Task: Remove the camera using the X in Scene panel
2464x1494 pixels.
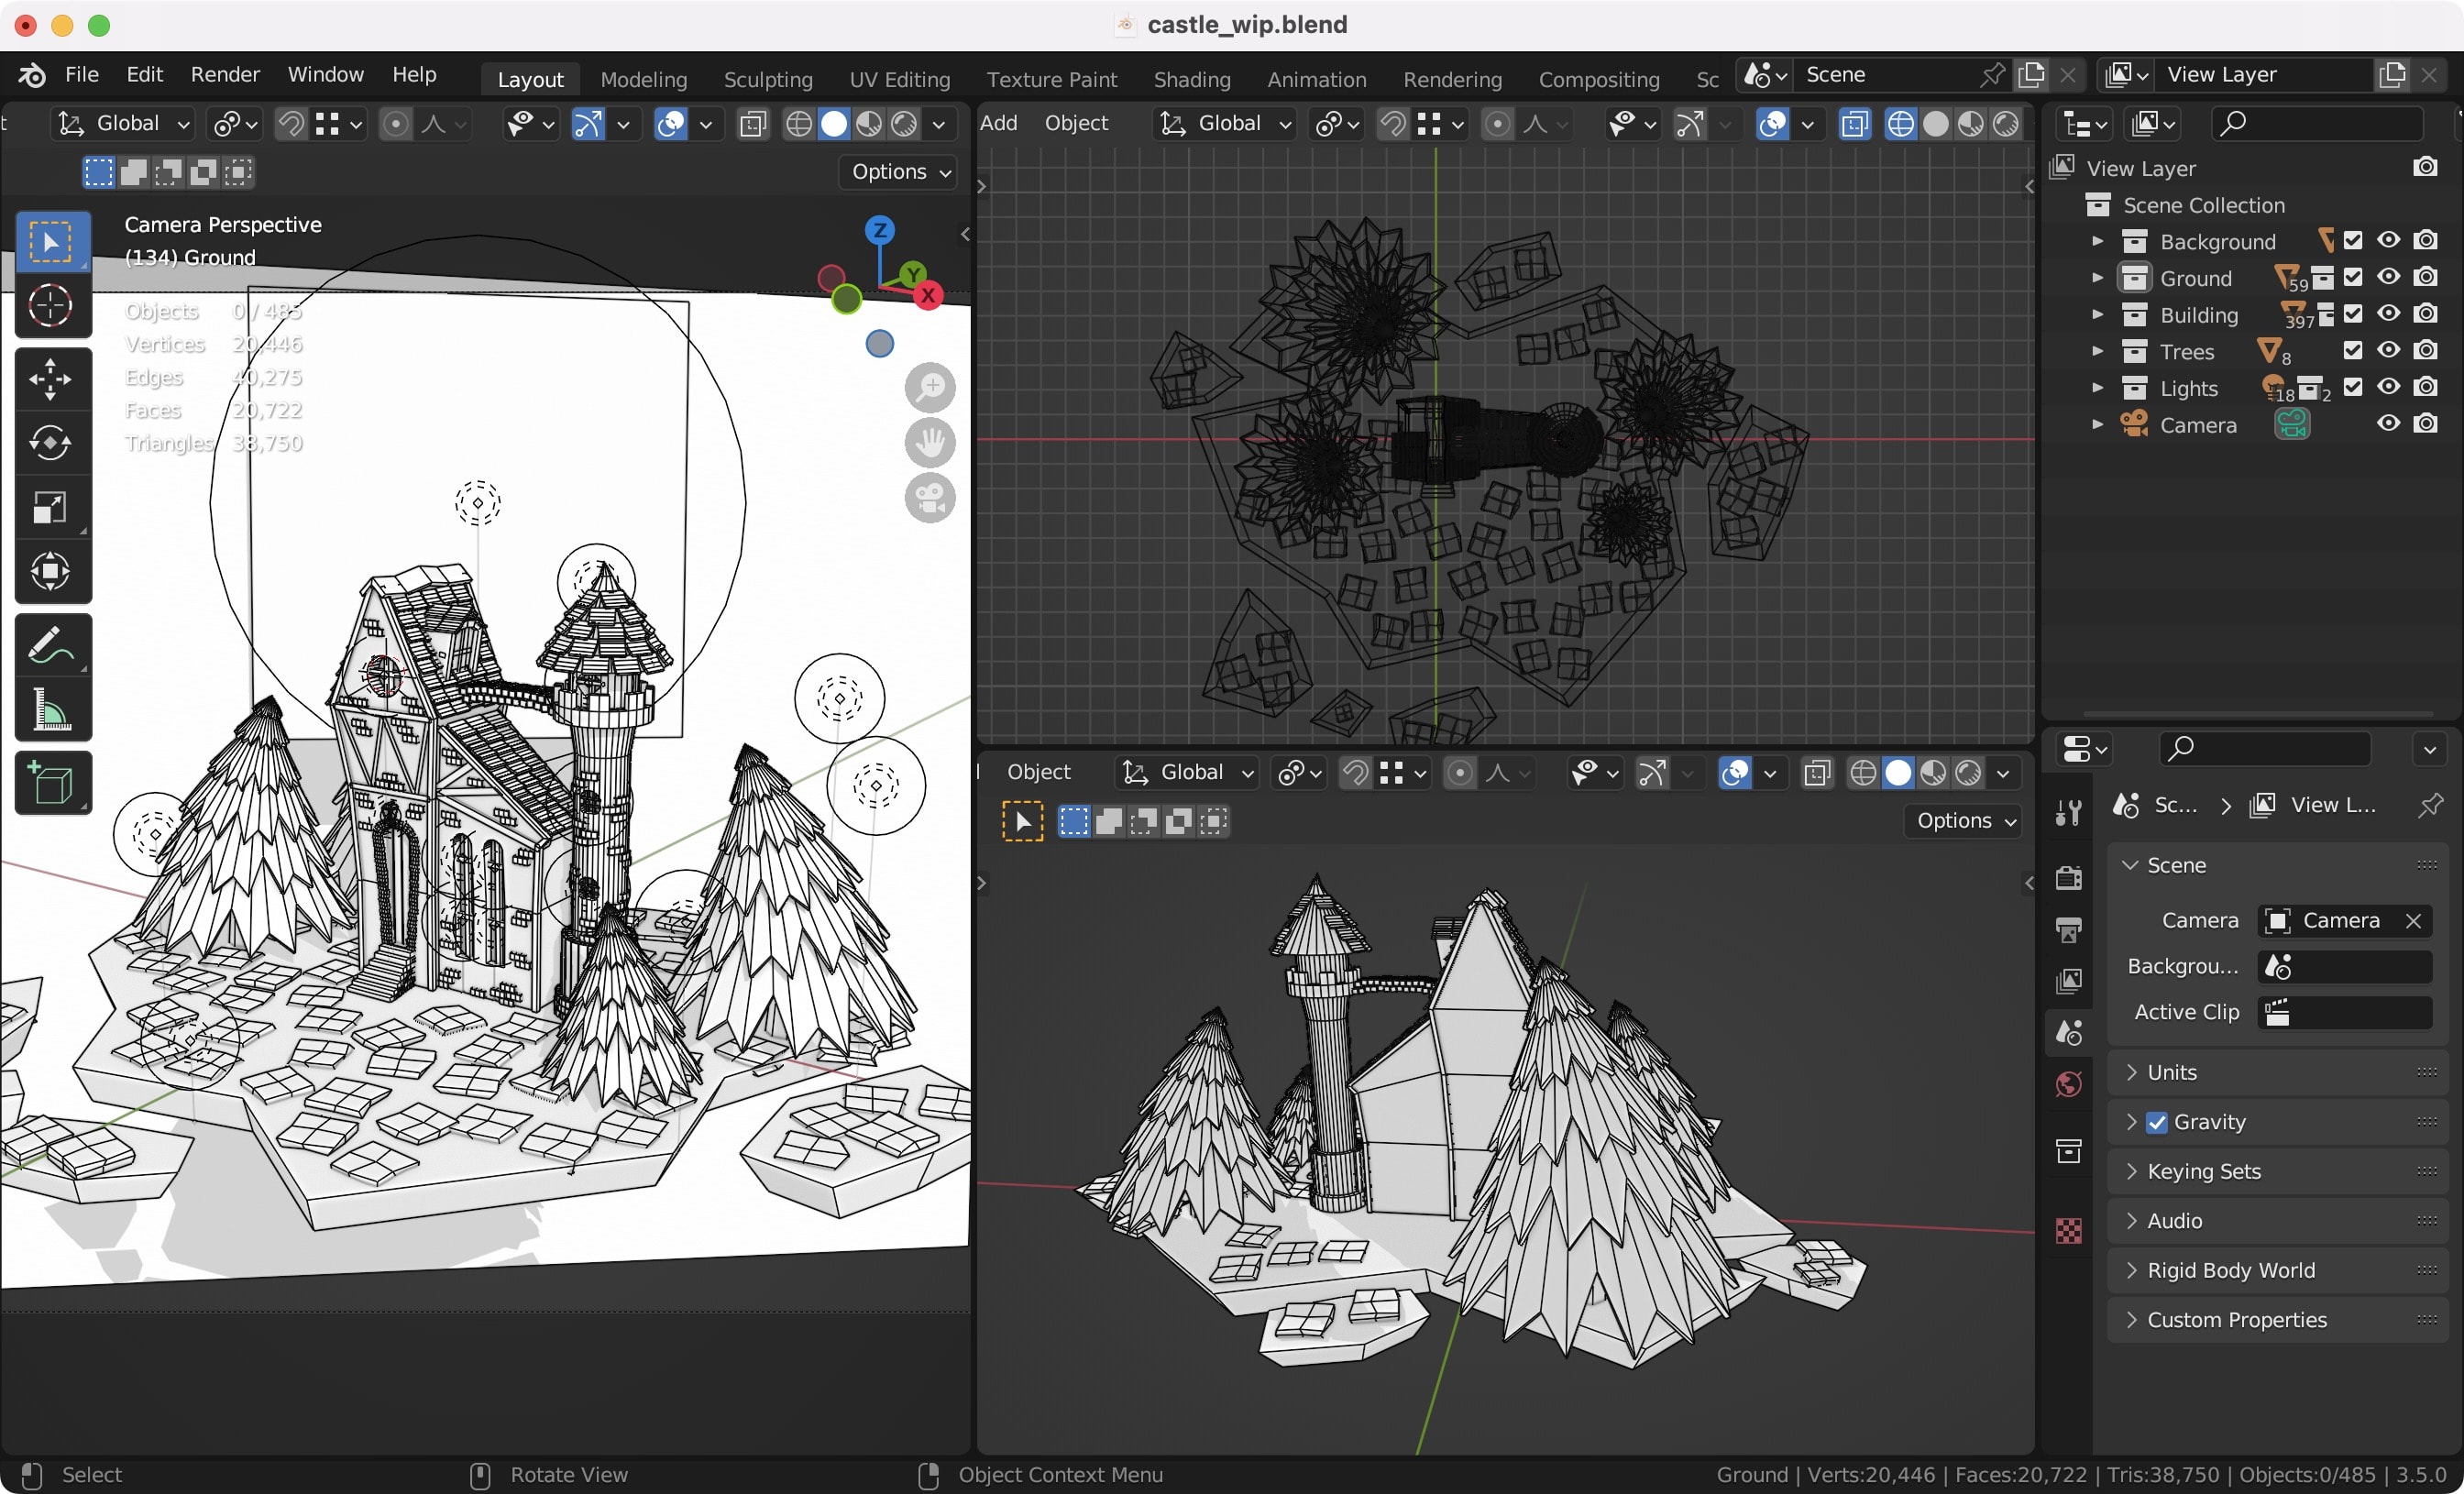Action: click(x=2413, y=921)
